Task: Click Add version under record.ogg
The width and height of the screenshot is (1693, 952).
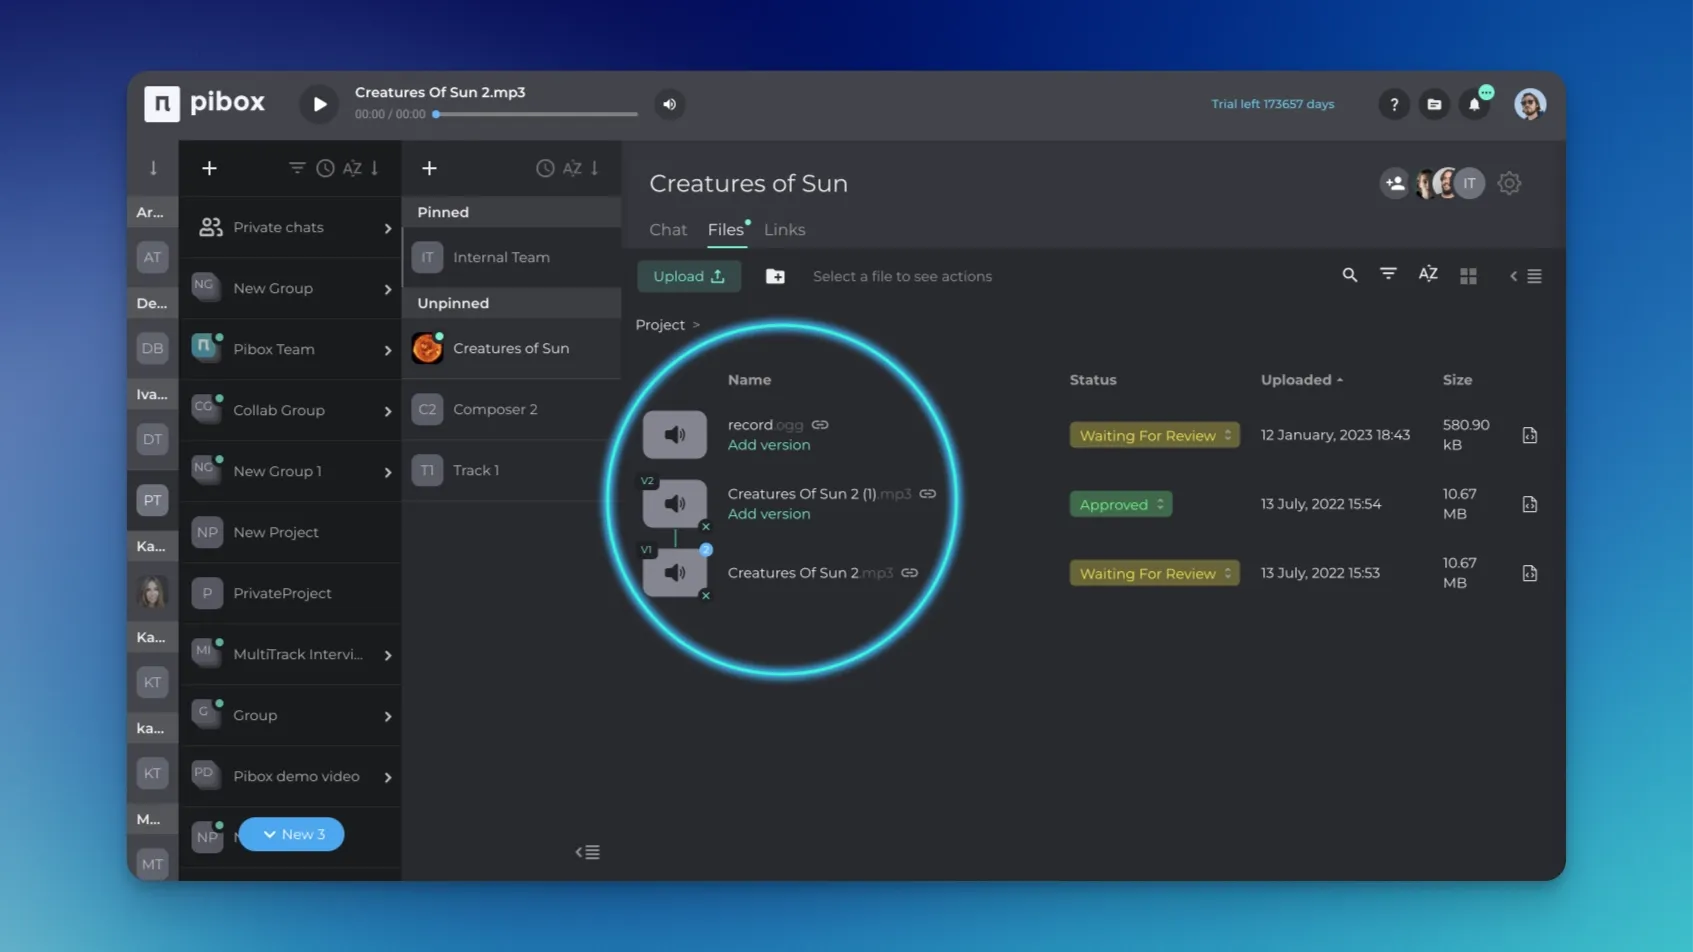Action: coord(768,445)
